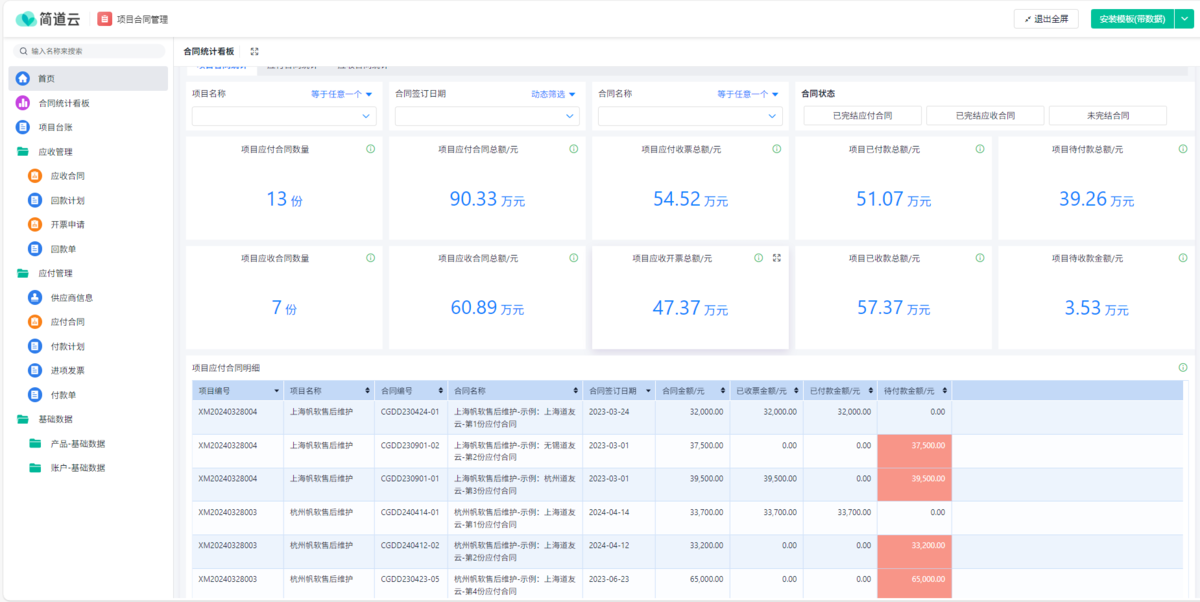Click the 项目合同管理 app icon in header
The height and width of the screenshot is (602, 1200).
[104, 19]
